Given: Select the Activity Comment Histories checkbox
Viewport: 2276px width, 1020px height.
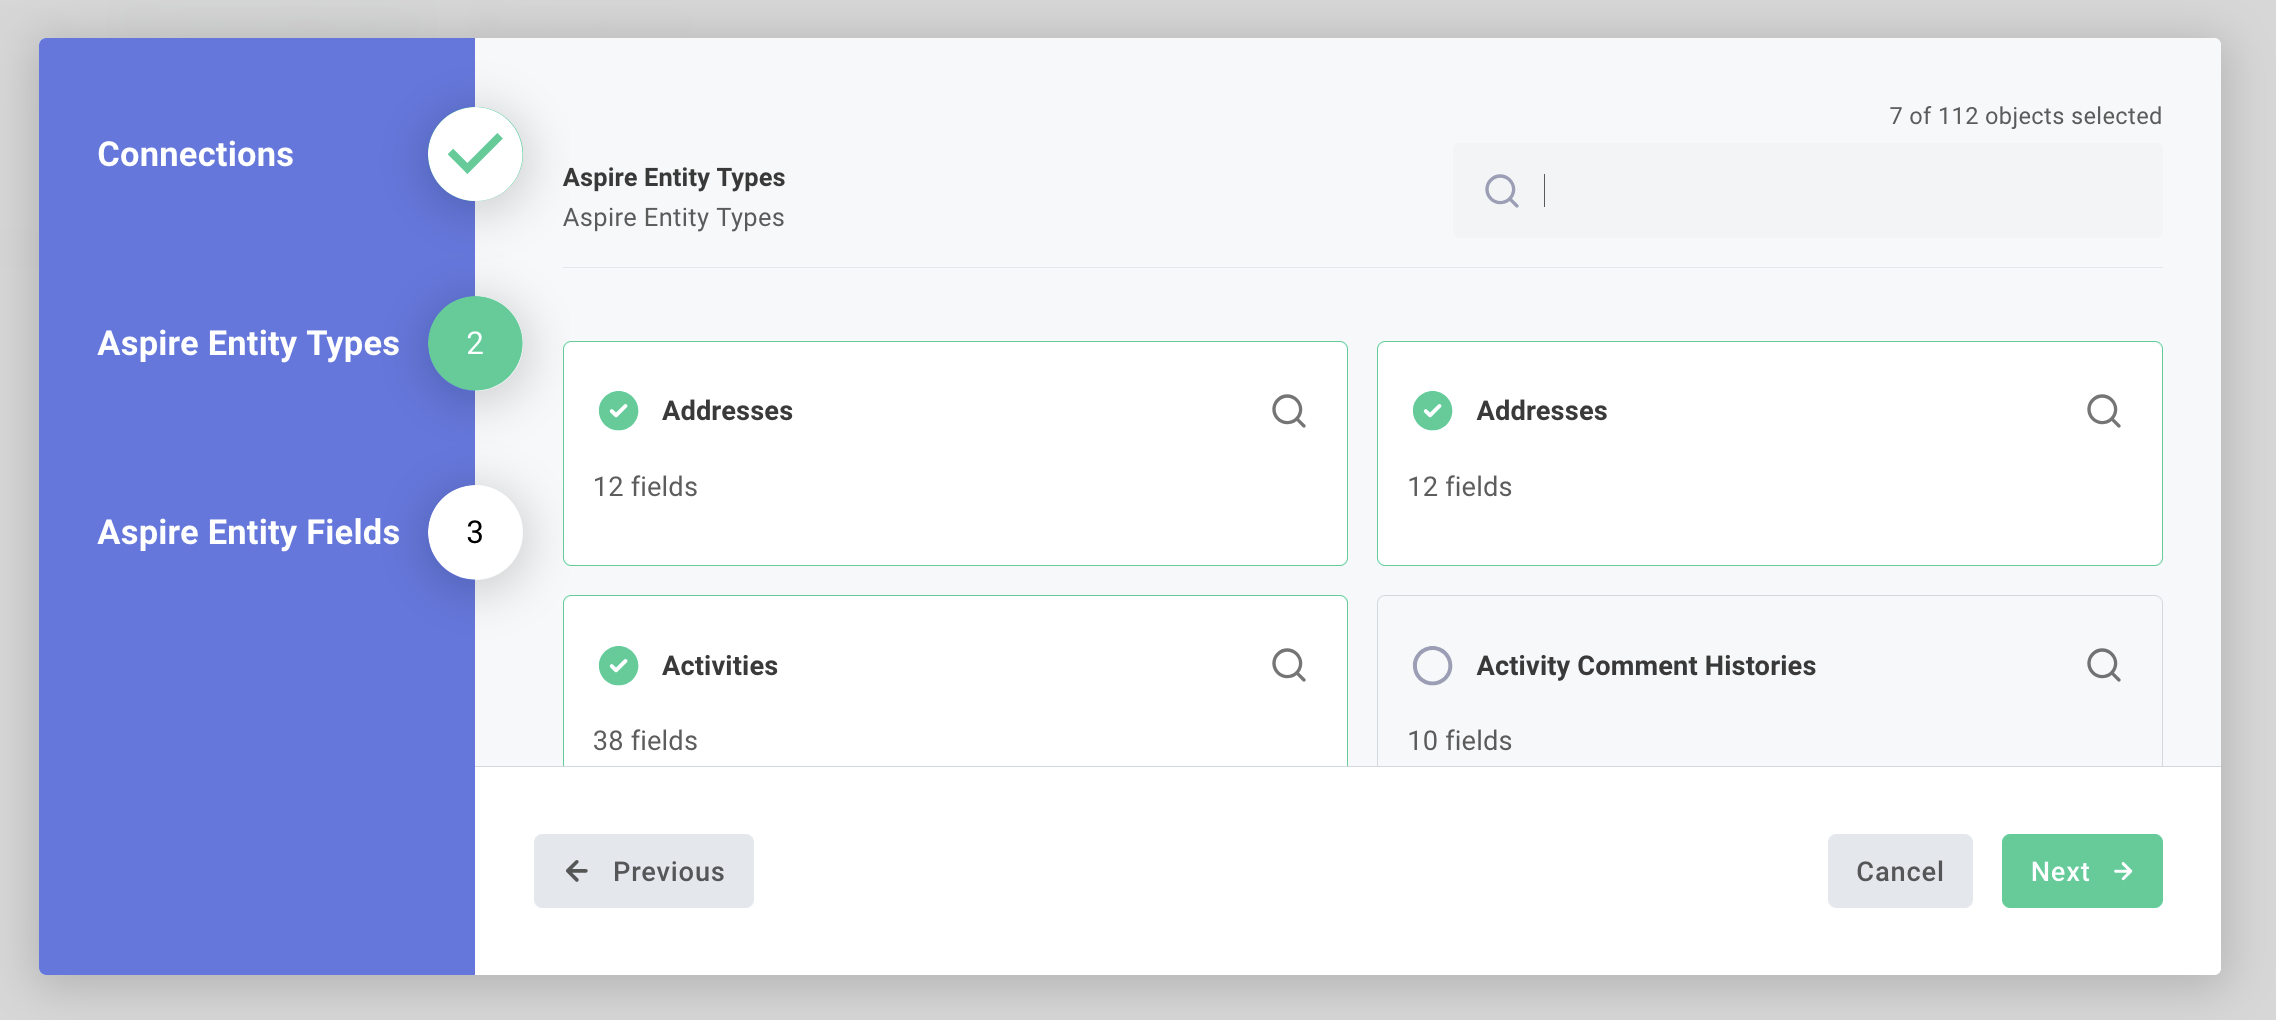Looking at the screenshot, I should coord(1432,665).
